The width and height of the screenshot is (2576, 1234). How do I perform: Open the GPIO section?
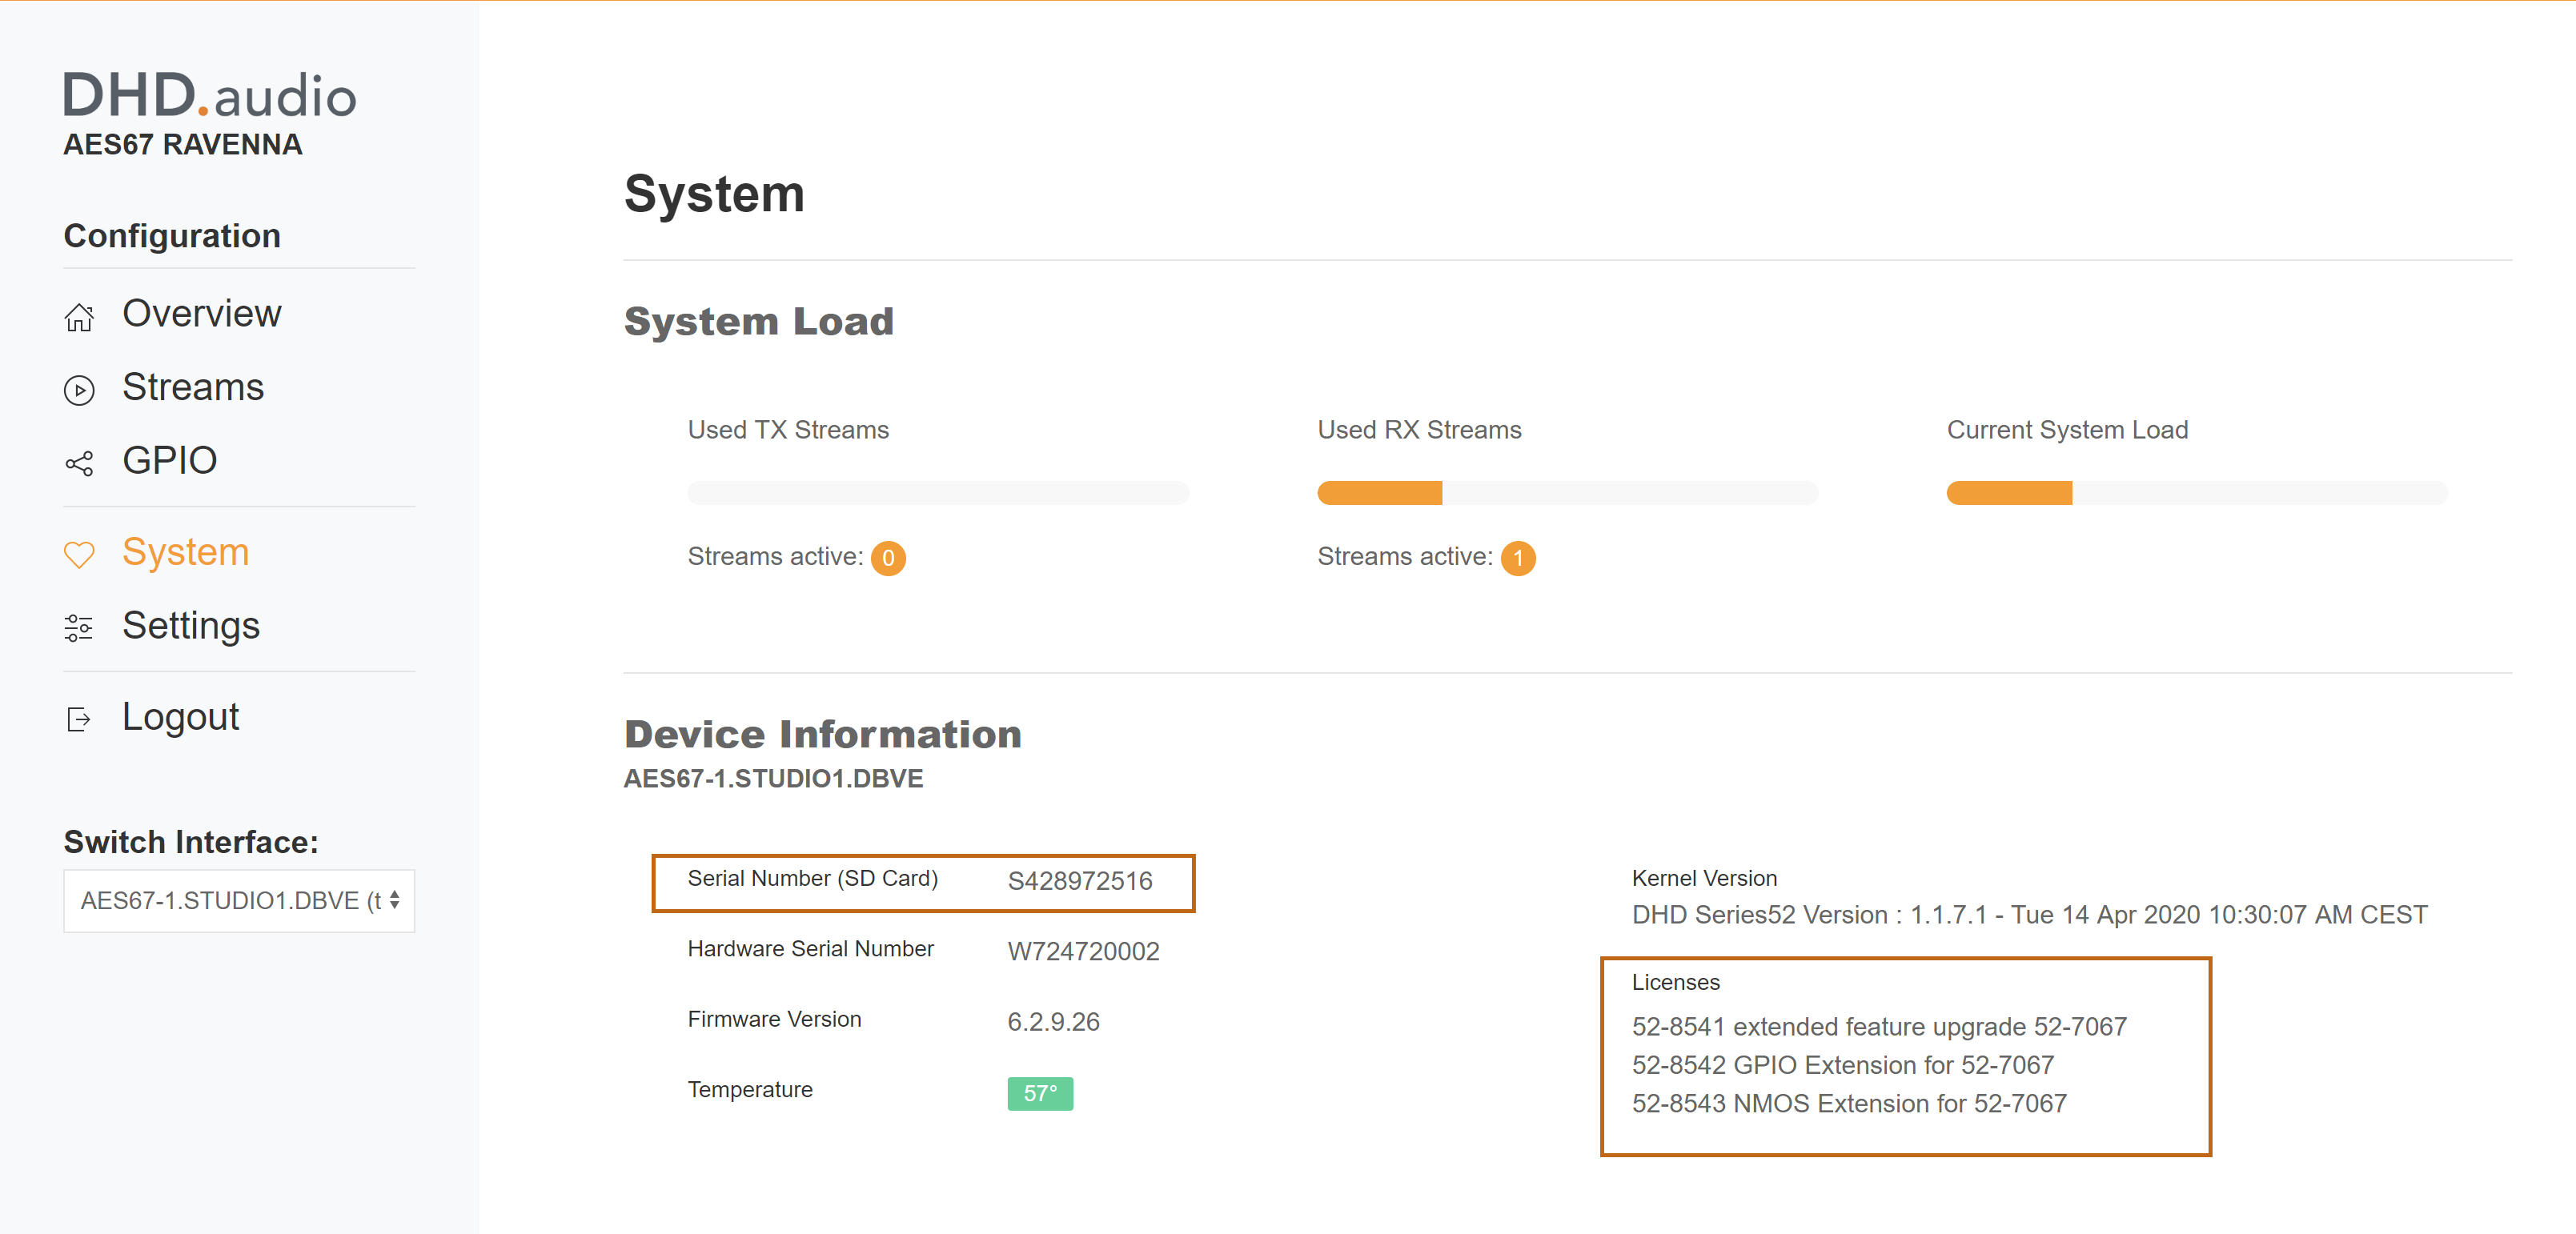click(169, 460)
